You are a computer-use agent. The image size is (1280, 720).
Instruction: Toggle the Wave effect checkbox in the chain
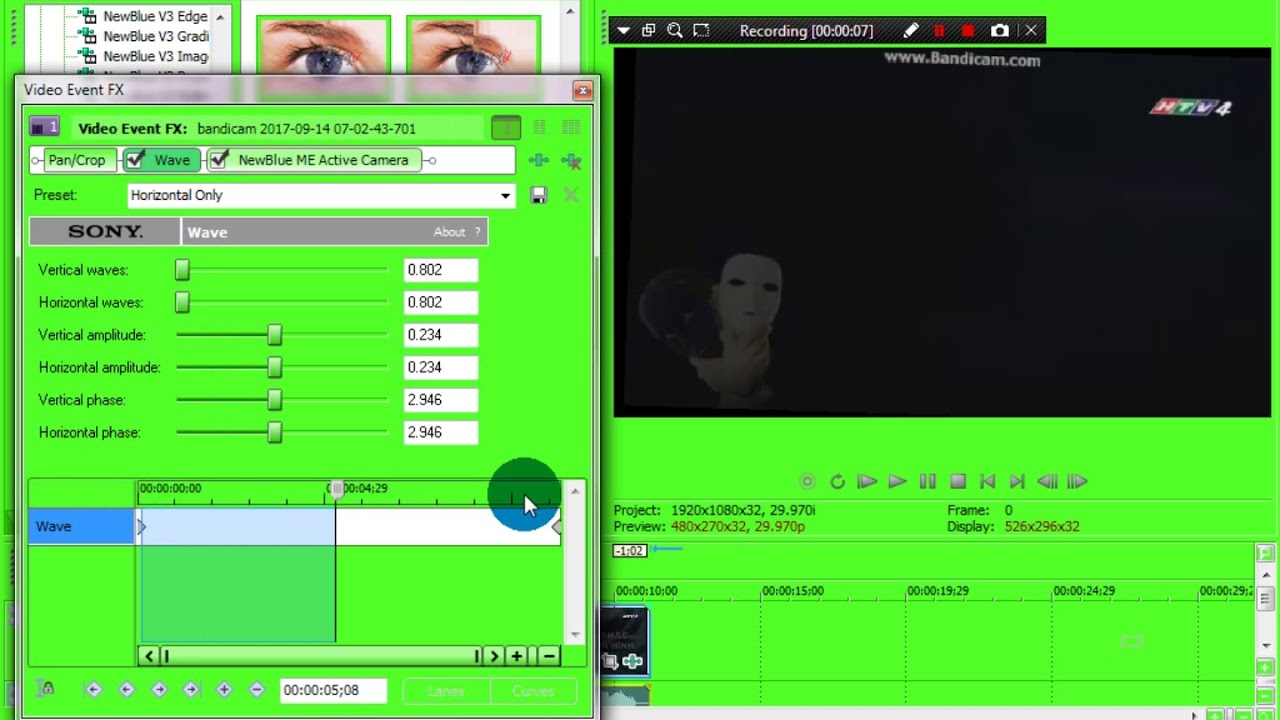click(x=136, y=160)
